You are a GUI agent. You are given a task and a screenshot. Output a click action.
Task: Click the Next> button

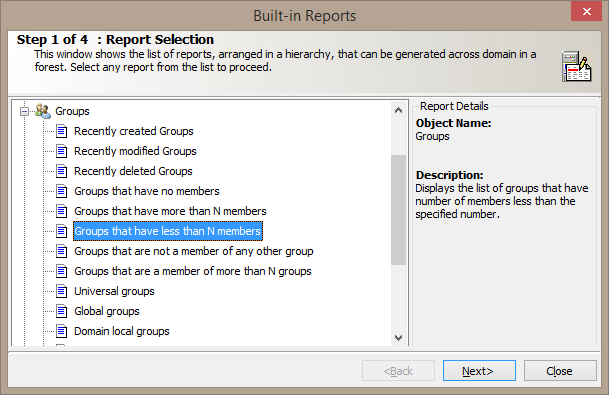coord(479,371)
